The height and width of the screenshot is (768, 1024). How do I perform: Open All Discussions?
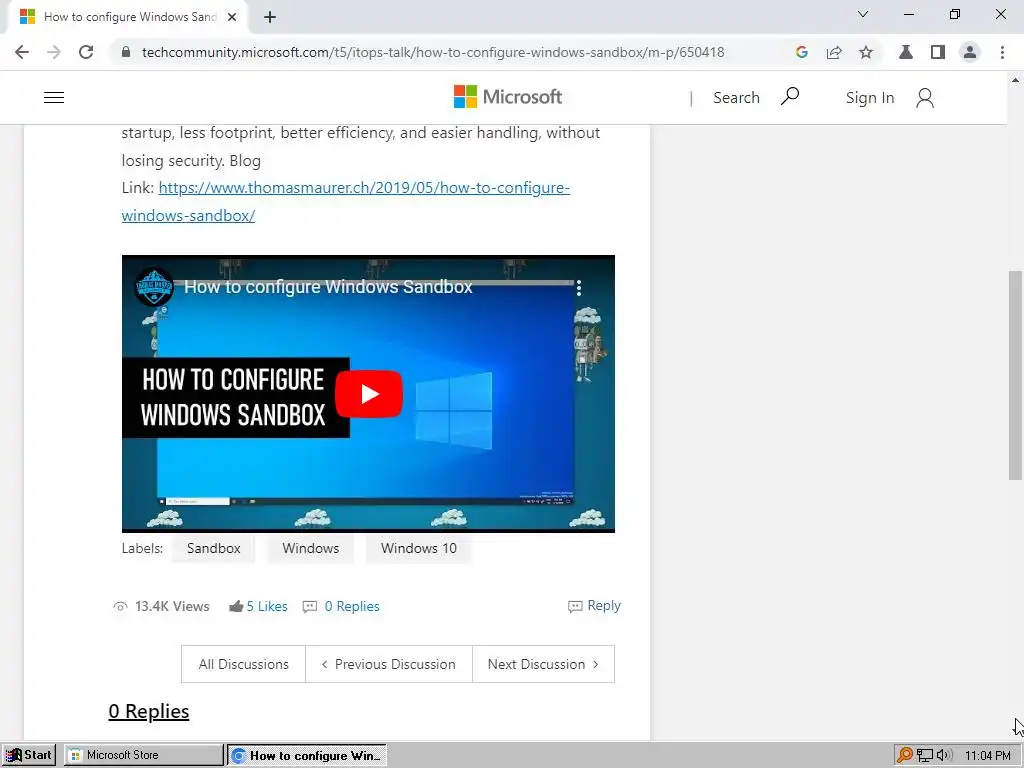pyautogui.click(x=244, y=664)
